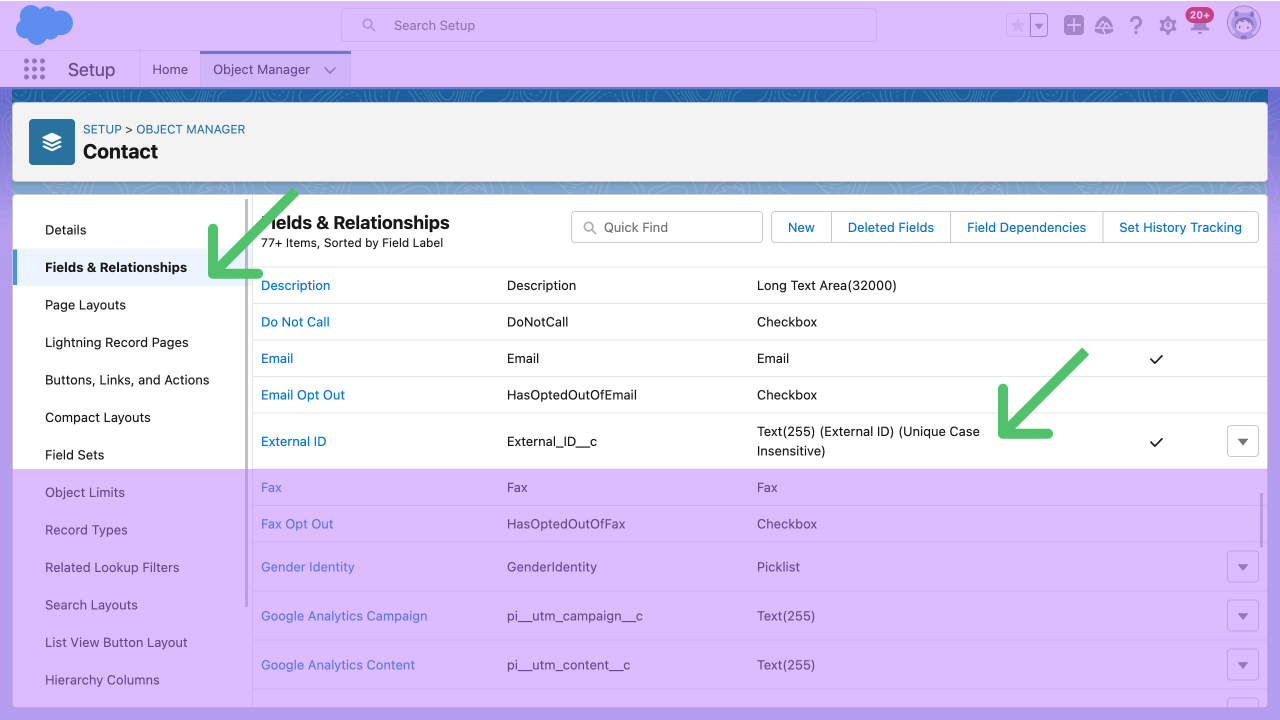The height and width of the screenshot is (720, 1280).
Task: Click the pi__utm_content__c API name
Action: 569,665
